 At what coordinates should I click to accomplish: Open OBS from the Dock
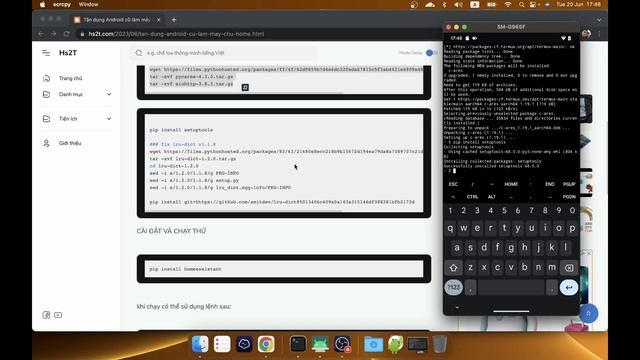click(342, 344)
